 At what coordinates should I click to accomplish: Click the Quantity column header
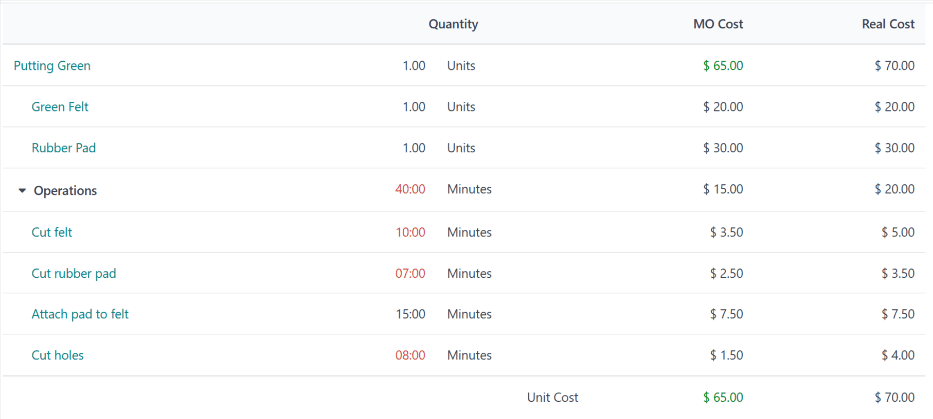pos(453,24)
